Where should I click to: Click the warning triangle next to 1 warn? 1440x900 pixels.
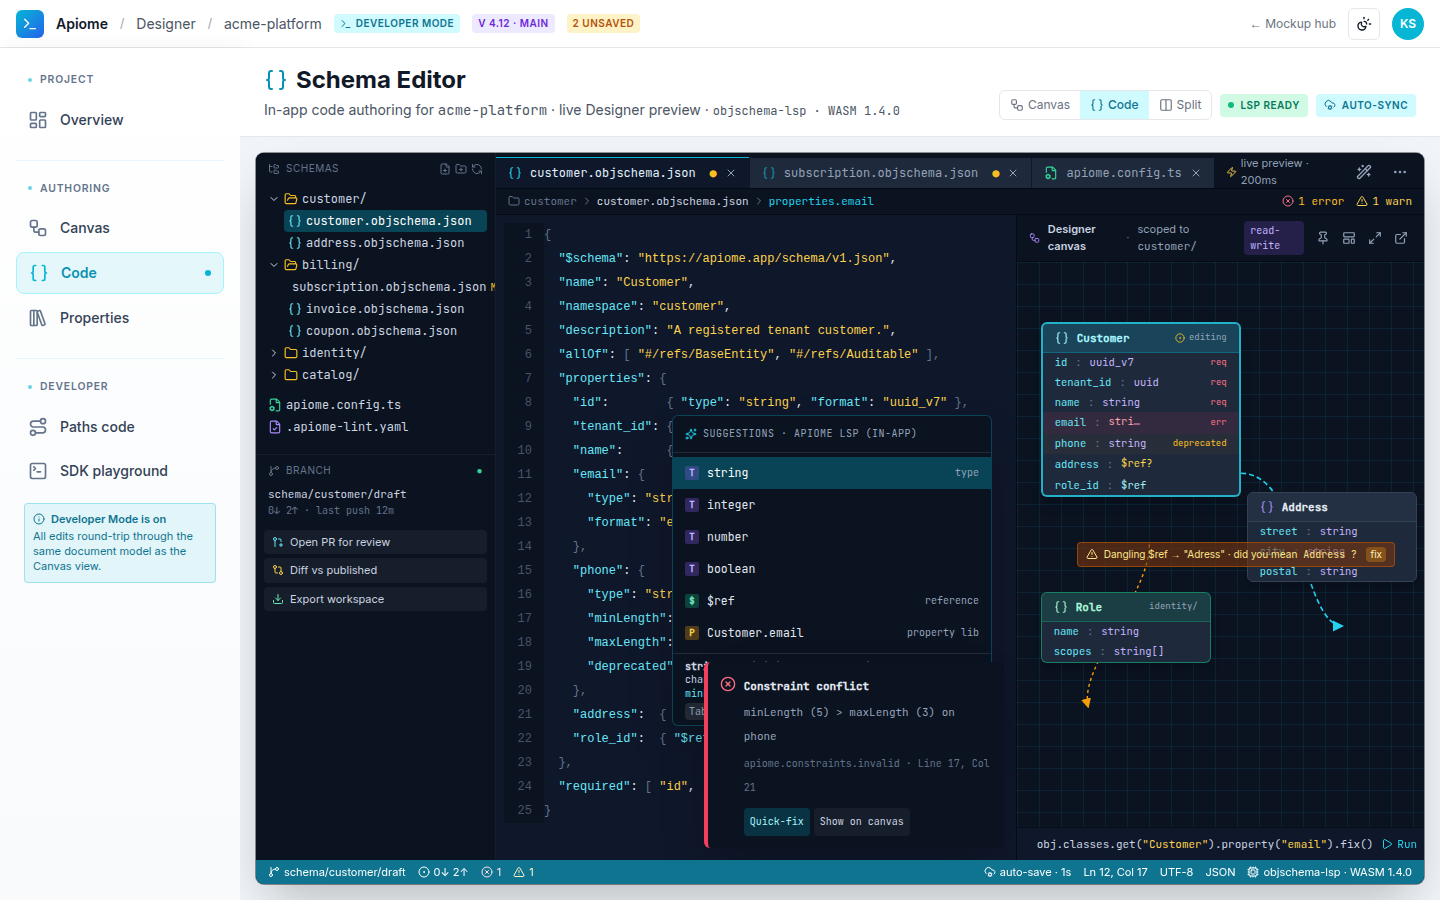1362,201
